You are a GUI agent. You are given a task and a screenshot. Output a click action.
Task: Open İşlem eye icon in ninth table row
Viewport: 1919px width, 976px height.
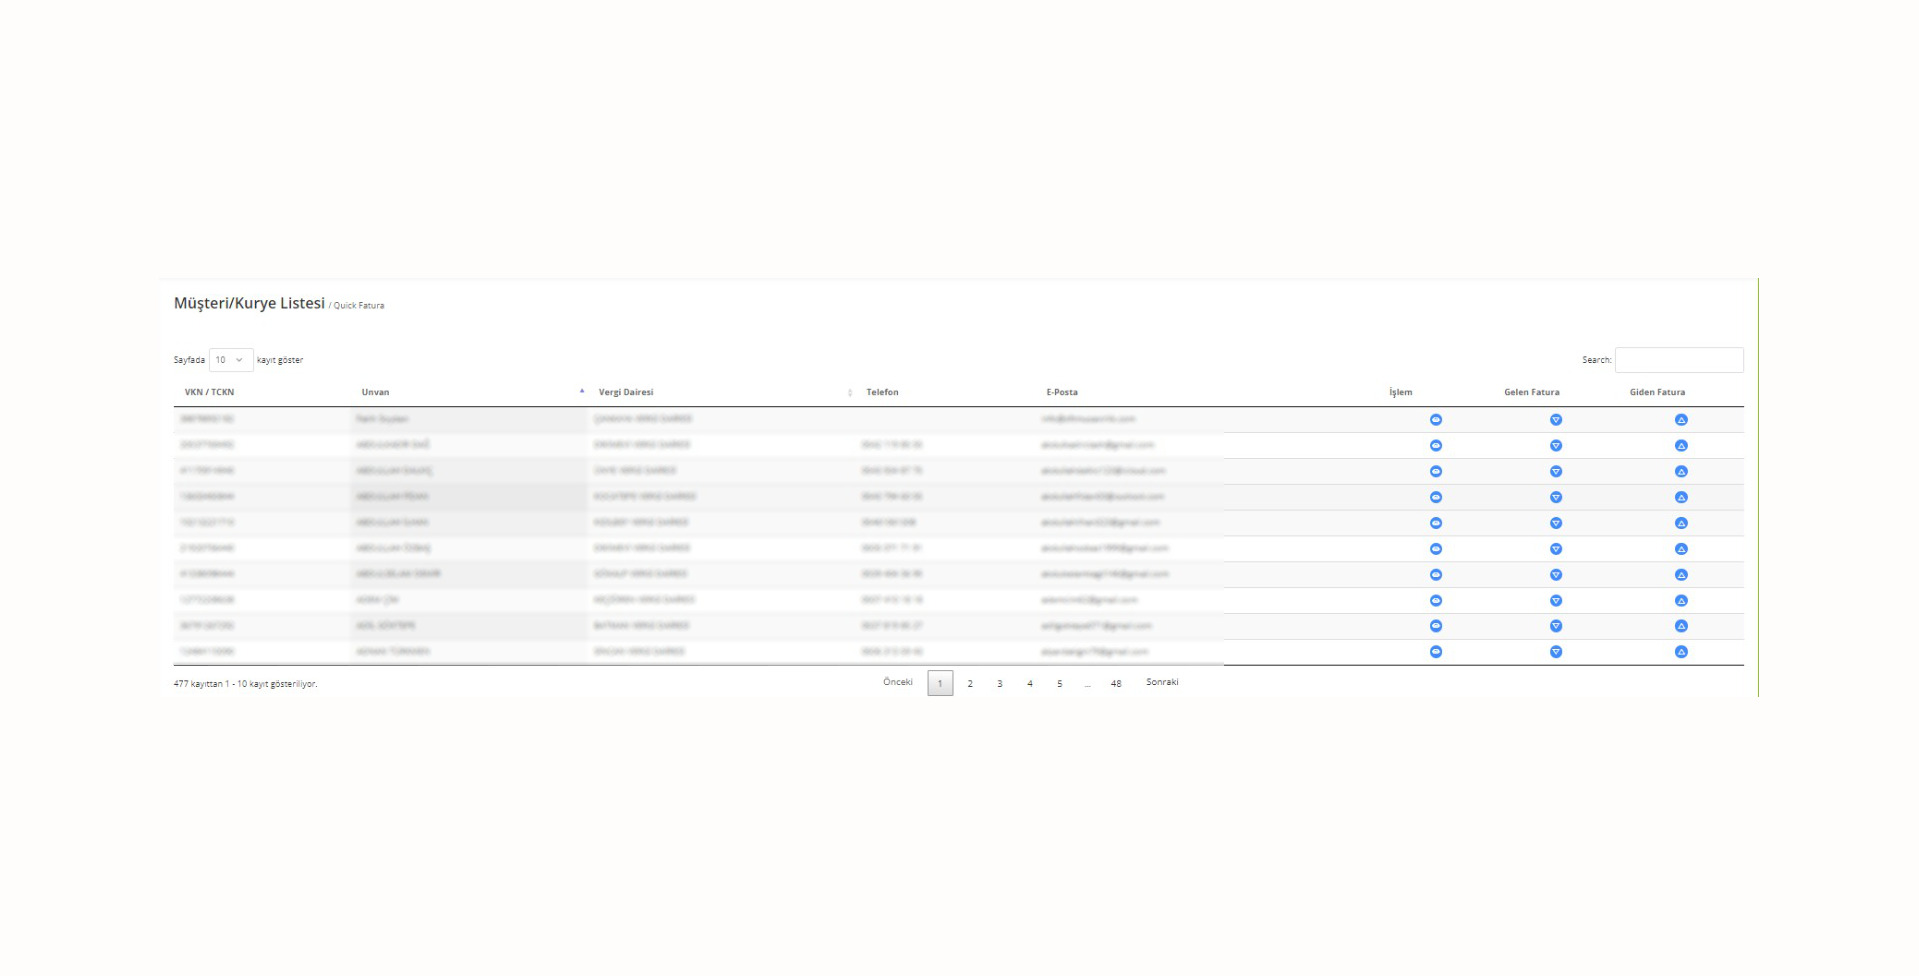click(1436, 626)
